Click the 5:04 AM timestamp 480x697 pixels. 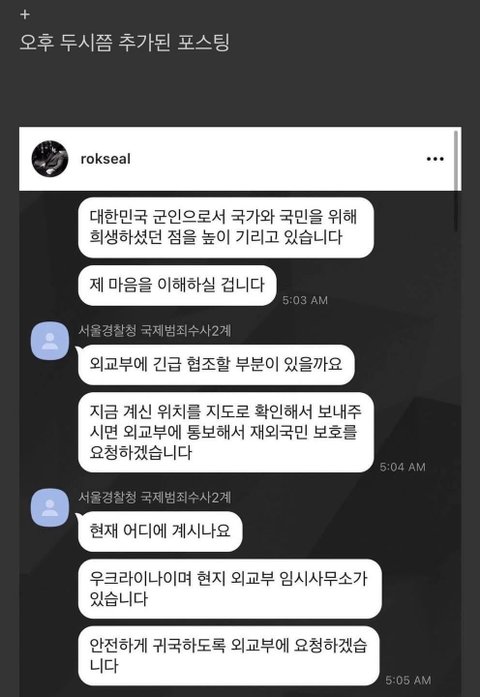pyautogui.click(x=402, y=467)
